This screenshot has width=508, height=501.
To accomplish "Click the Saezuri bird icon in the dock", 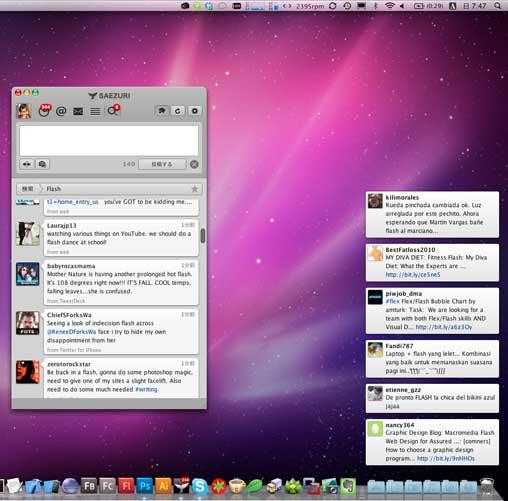I will 182,486.
